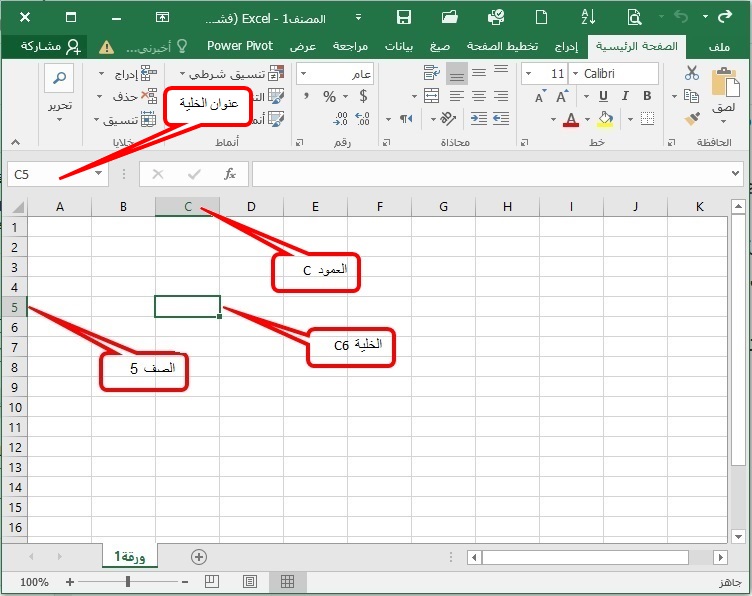Click the fill color paint bucket

tap(604, 119)
